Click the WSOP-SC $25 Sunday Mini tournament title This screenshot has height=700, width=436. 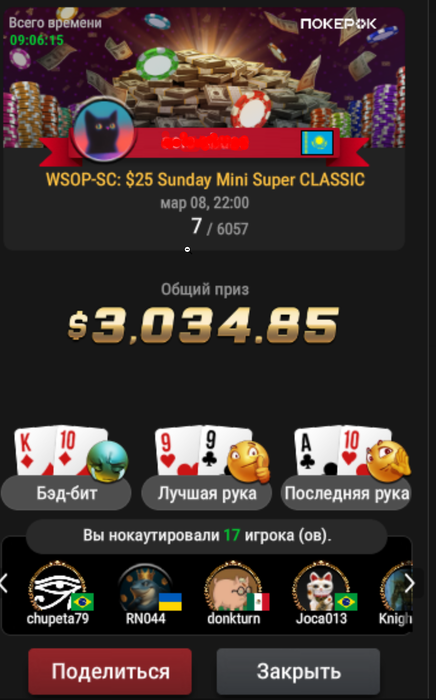pos(205,179)
